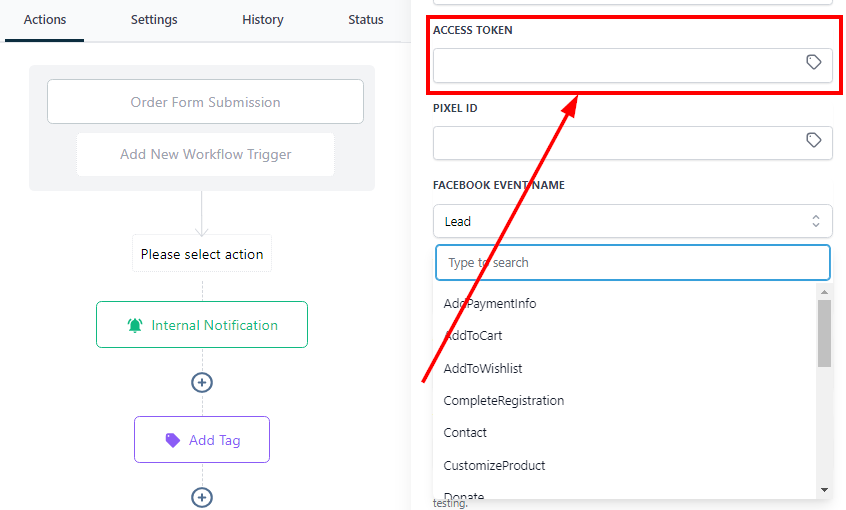Select CompleteRegistration event option
The width and height of the screenshot is (846, 510).
click(x=504, y=401)
